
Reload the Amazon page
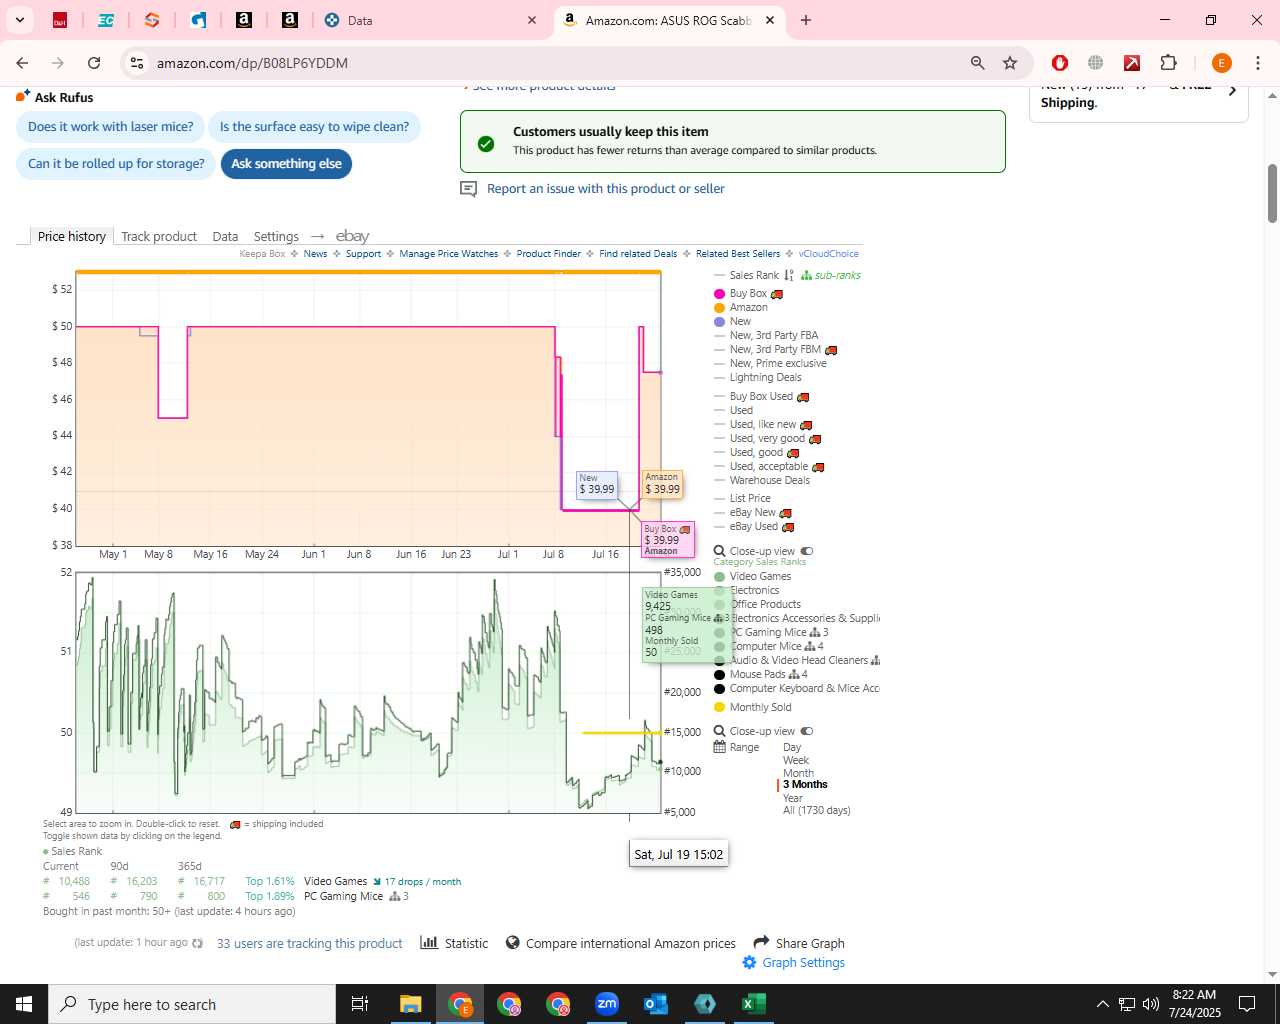[x=94, y=63]
